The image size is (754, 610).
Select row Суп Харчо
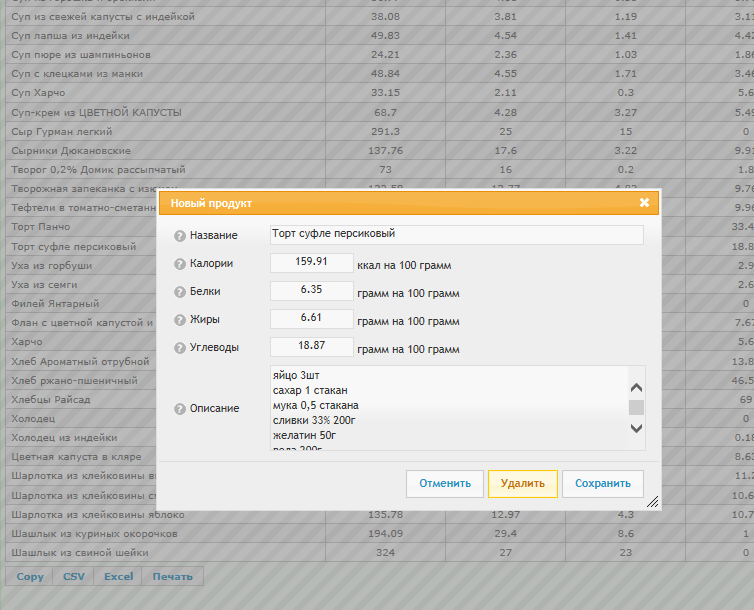(x=380, y=93)
